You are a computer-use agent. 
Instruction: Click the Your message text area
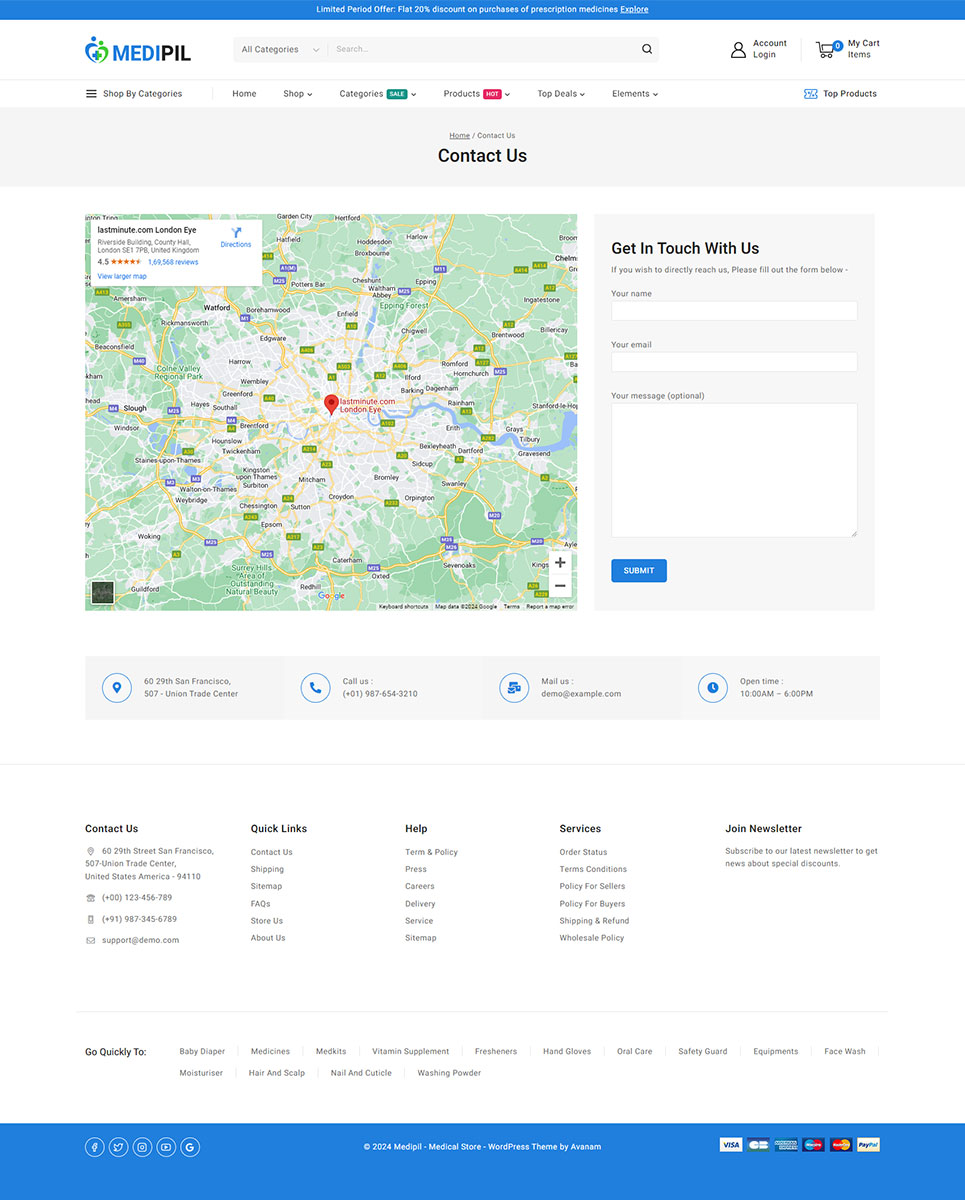(x=734, y=470)
